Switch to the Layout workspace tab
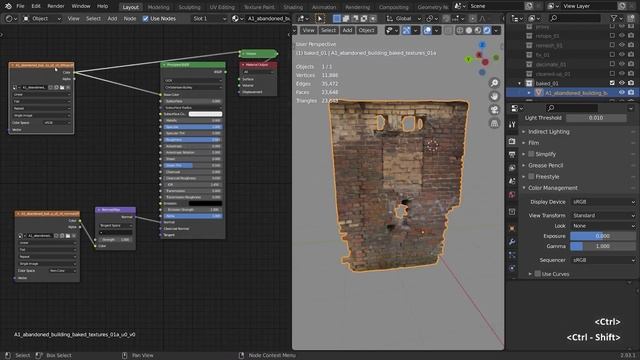This screenshot has width=640, height=360. (x=131, y=7)
